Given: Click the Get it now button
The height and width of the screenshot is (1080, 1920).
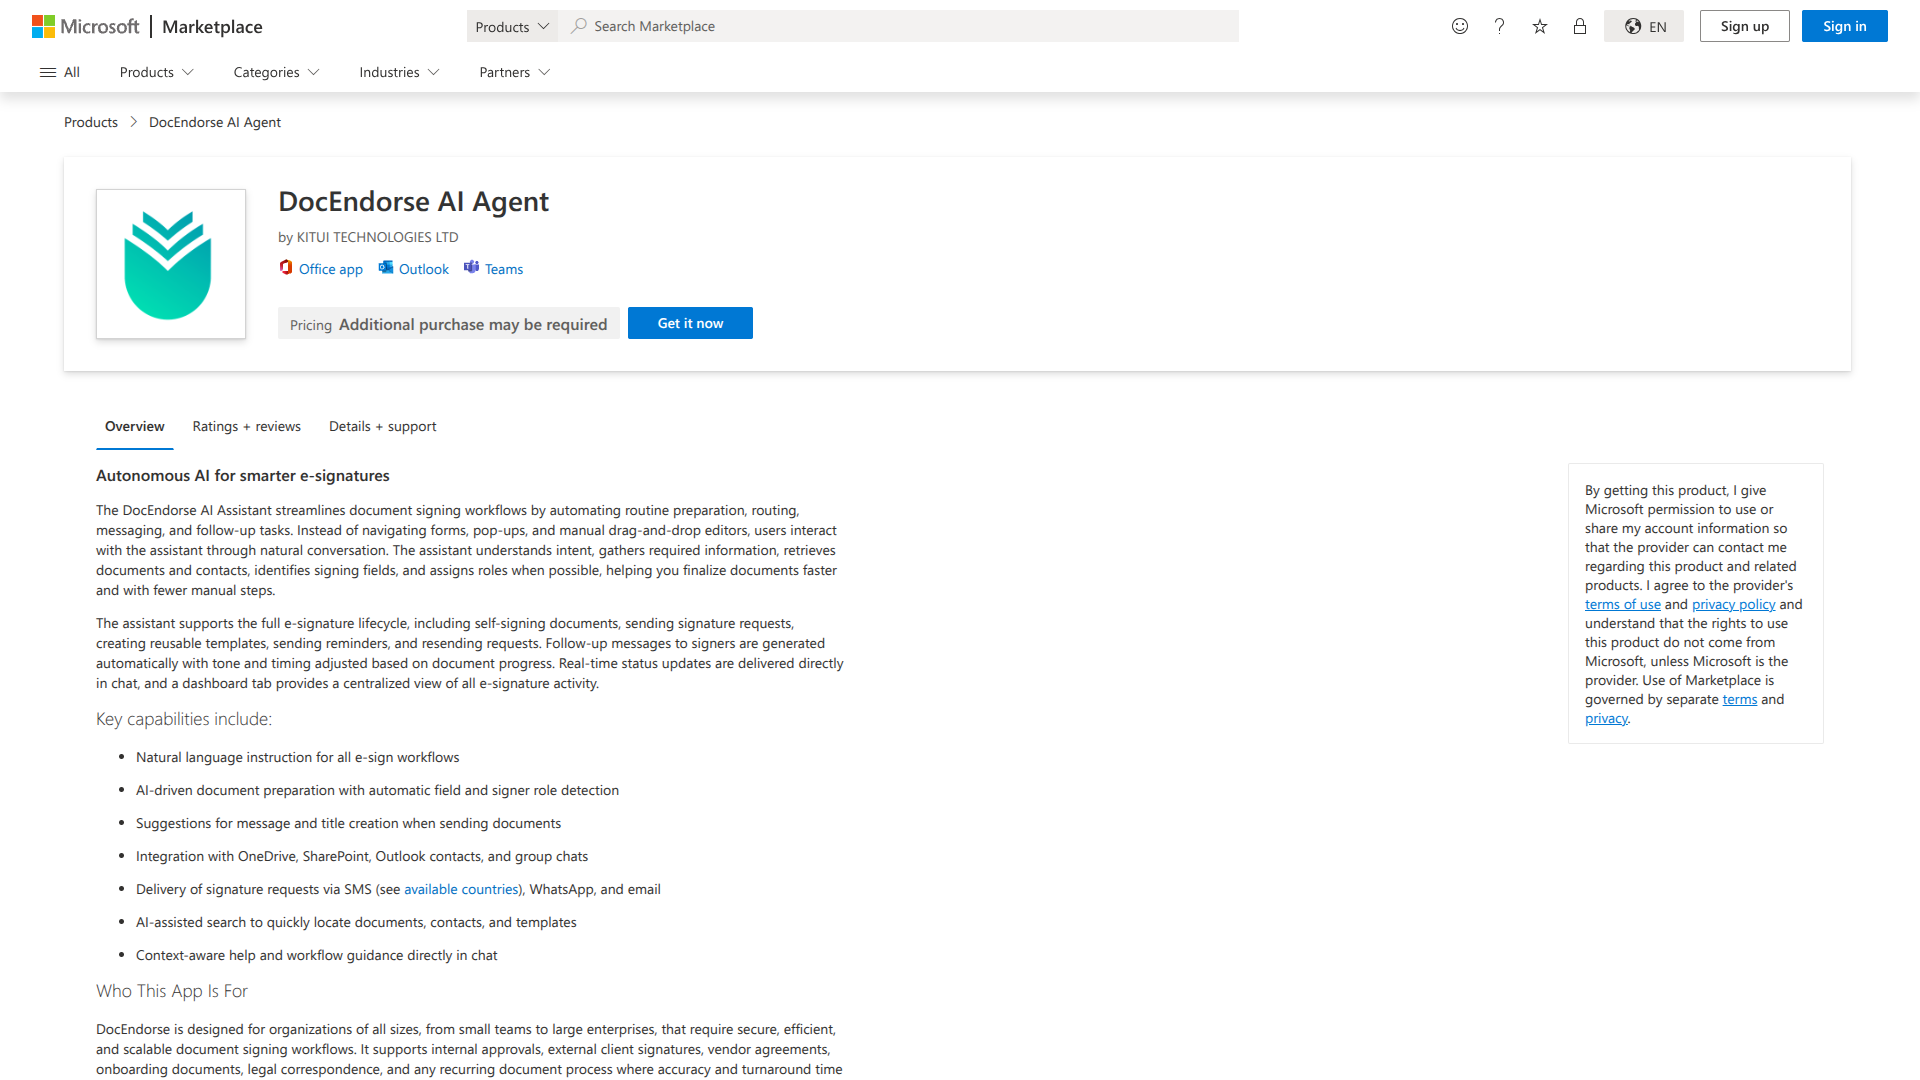Looking at the screenshot, I should (x=690, y=322).
